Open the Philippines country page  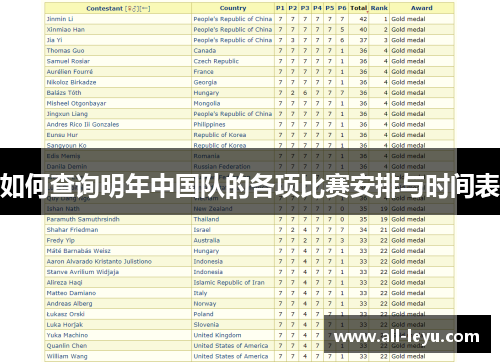coord(209,124)
